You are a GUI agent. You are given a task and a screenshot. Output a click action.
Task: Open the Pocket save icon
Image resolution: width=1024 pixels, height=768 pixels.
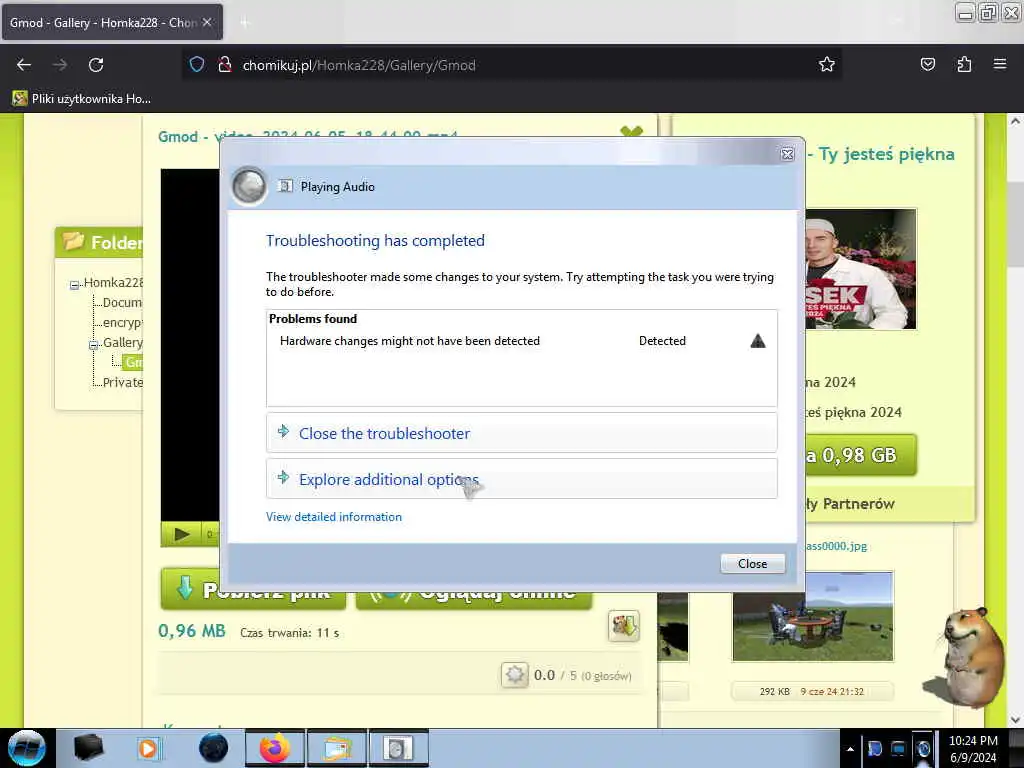click(927, 65)
